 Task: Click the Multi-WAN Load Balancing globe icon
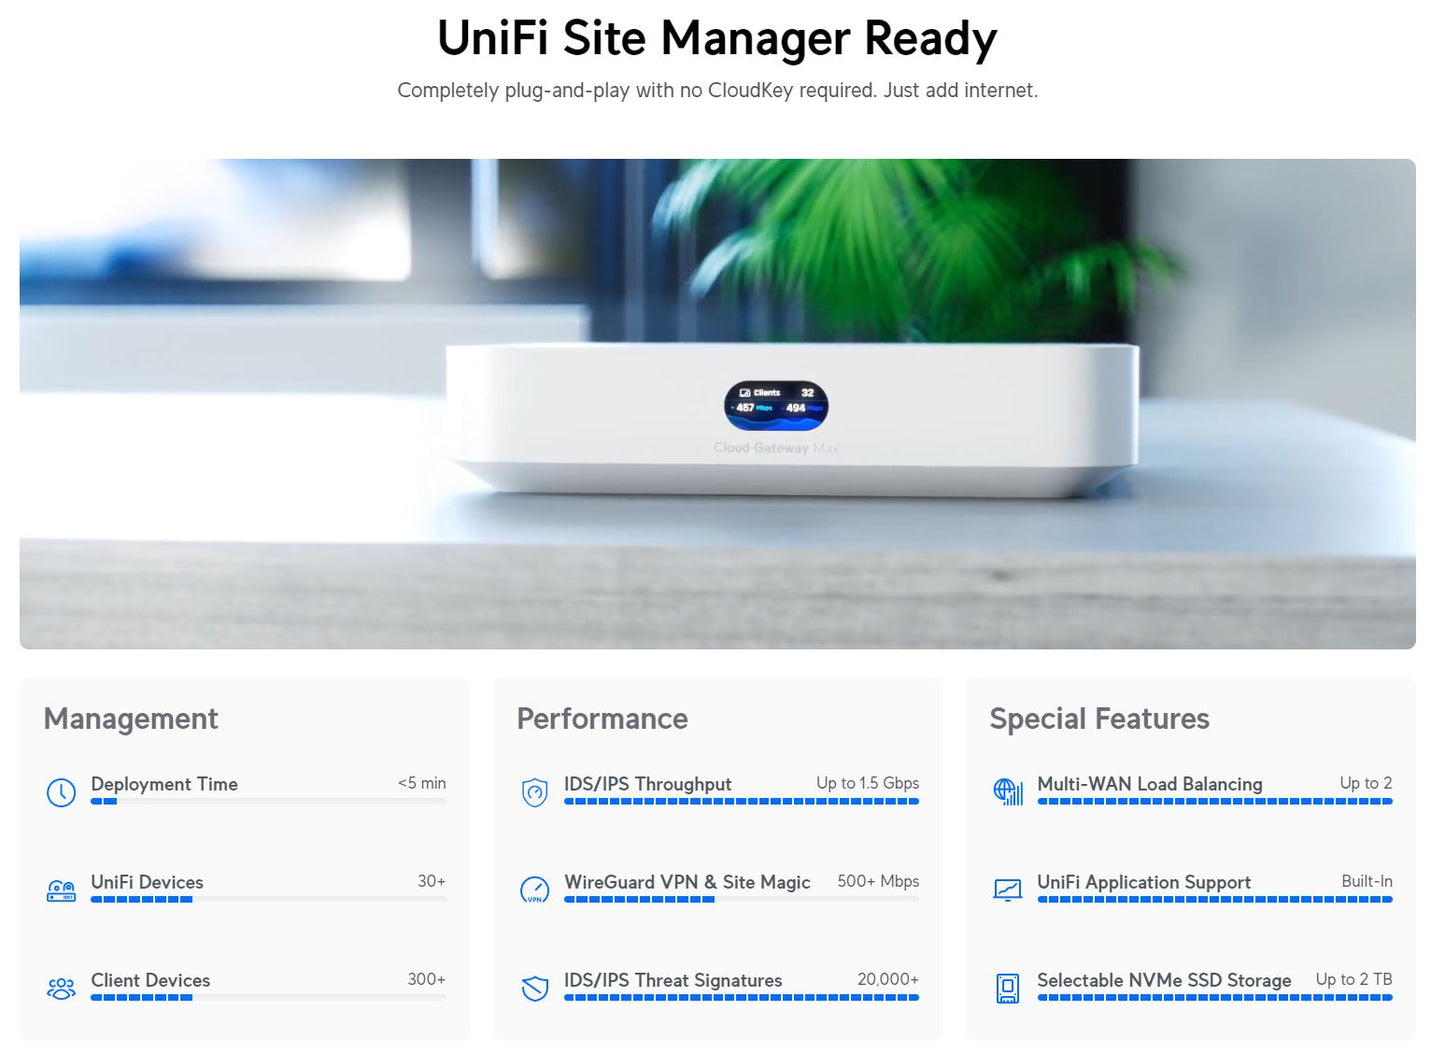1008,792
